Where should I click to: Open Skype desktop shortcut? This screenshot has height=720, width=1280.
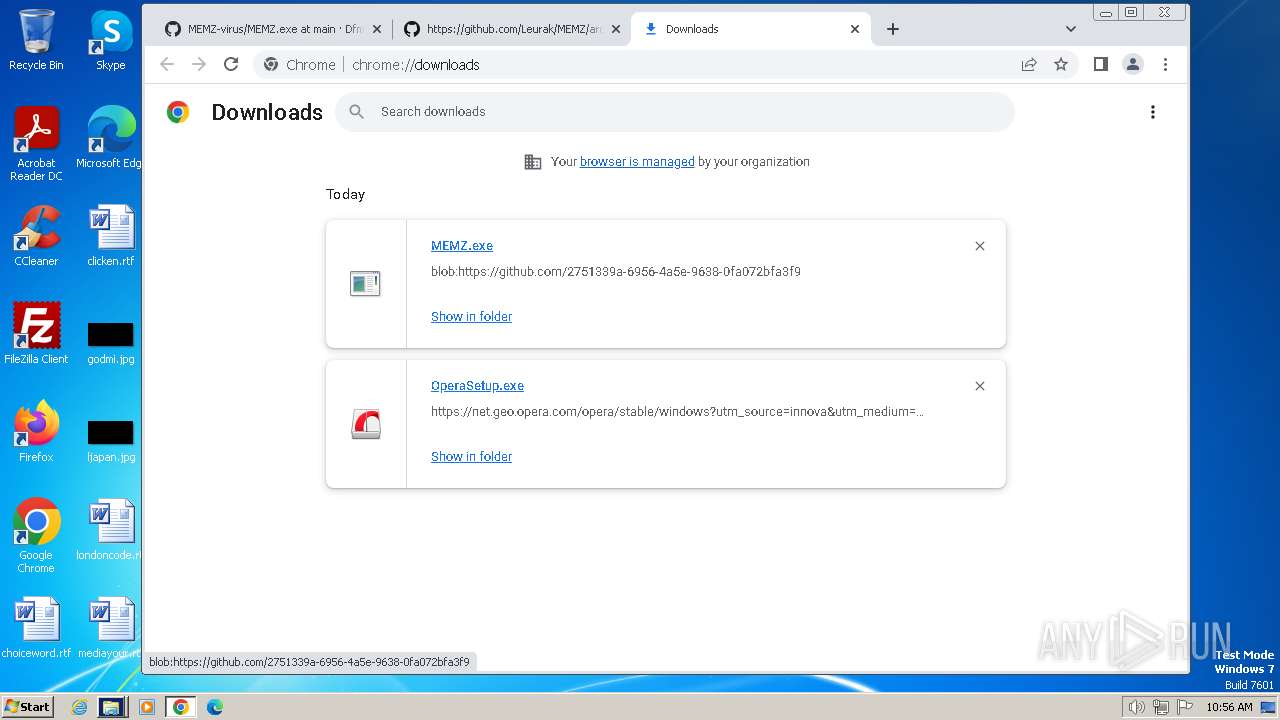[x=110, y=40]
